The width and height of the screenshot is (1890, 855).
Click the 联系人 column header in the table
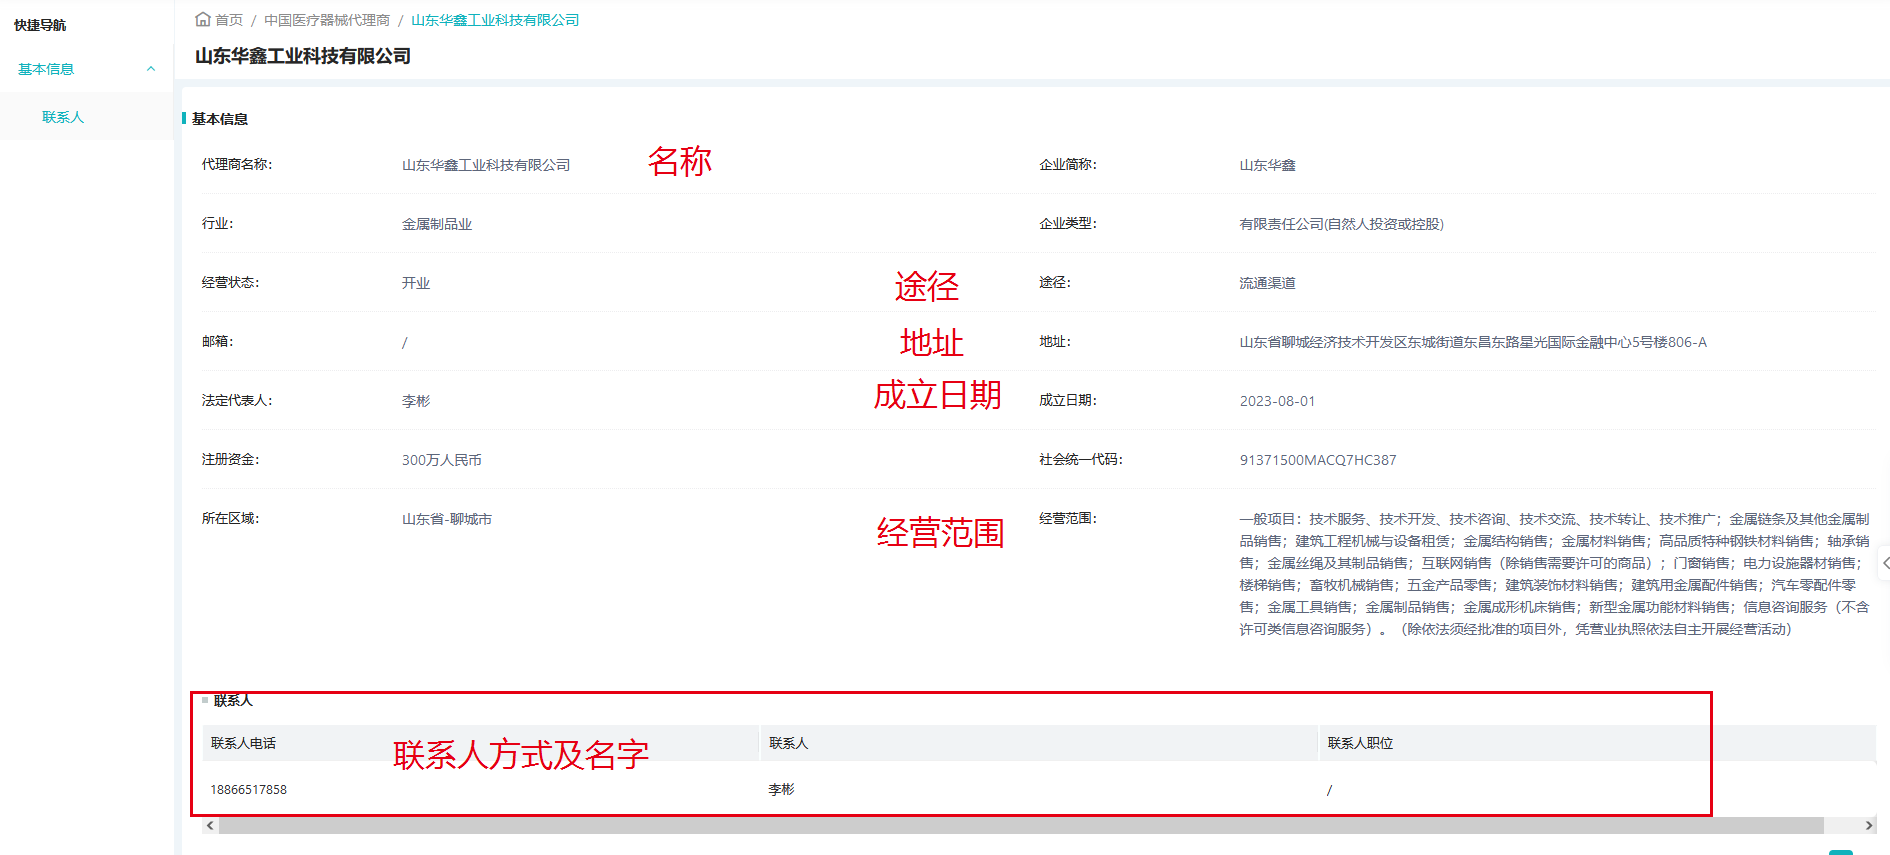[788, 743]
